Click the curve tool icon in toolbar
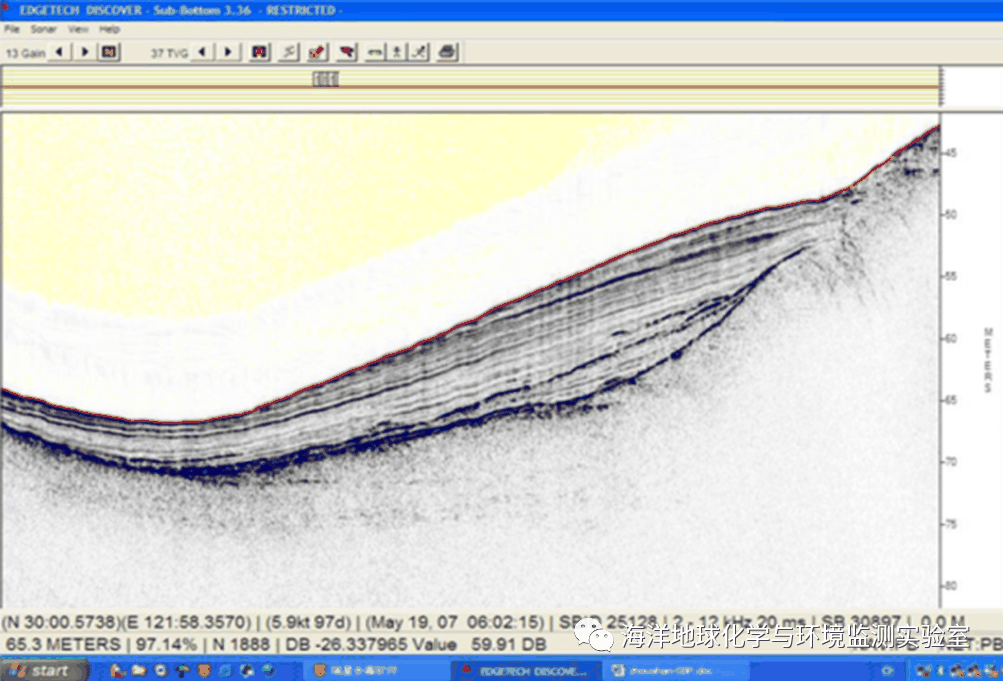 click(x=289, y=51)
